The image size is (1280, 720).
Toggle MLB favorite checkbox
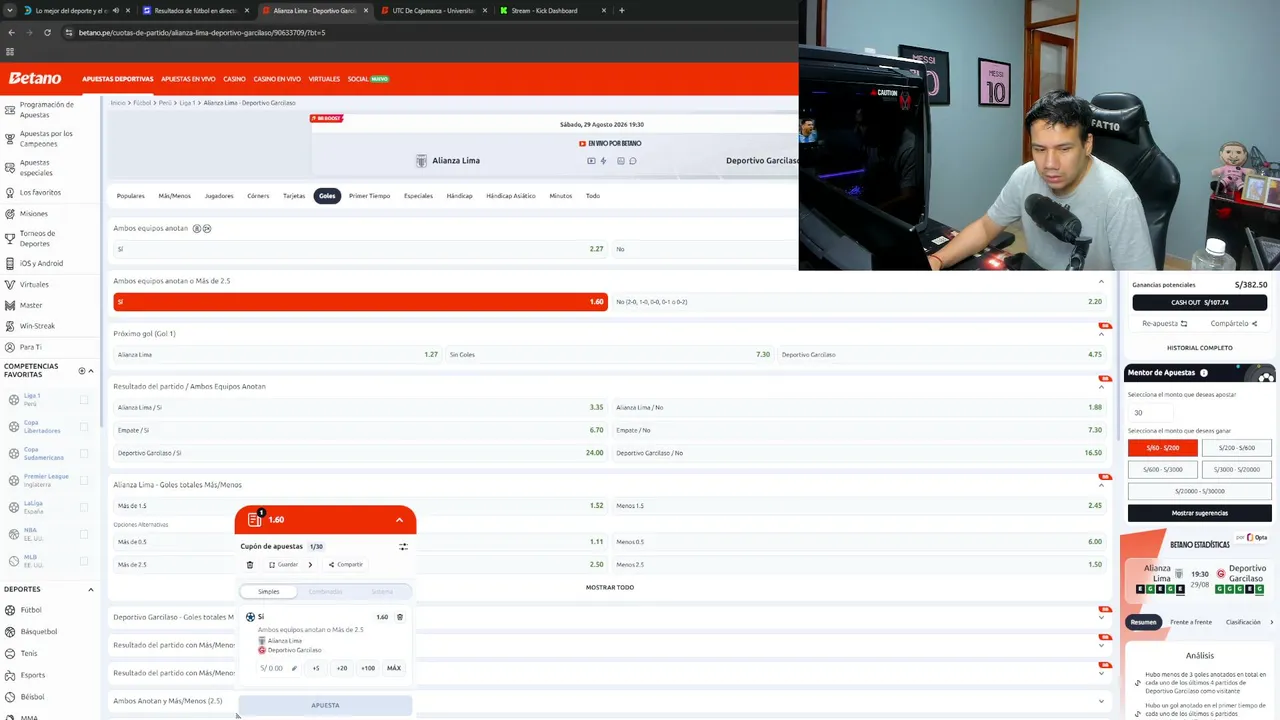pyautogui.click(x=84, y=561)
